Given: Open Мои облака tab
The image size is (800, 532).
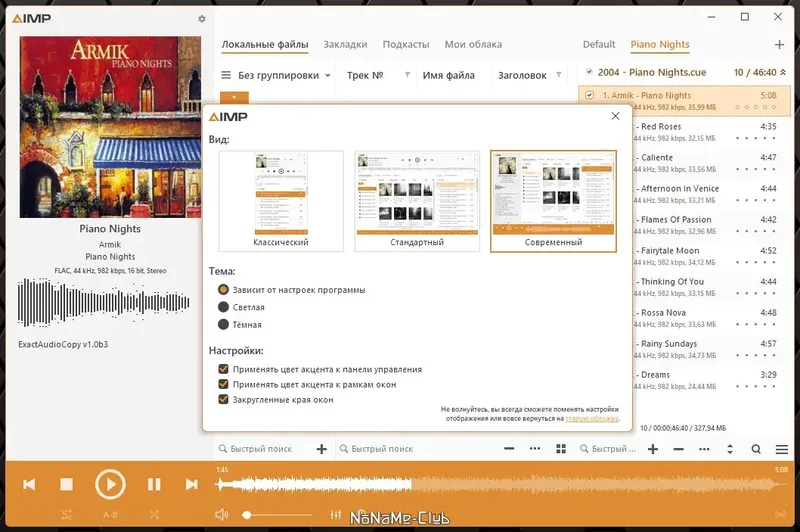Looking at the screenshot, I should click(x=473, y=44).
